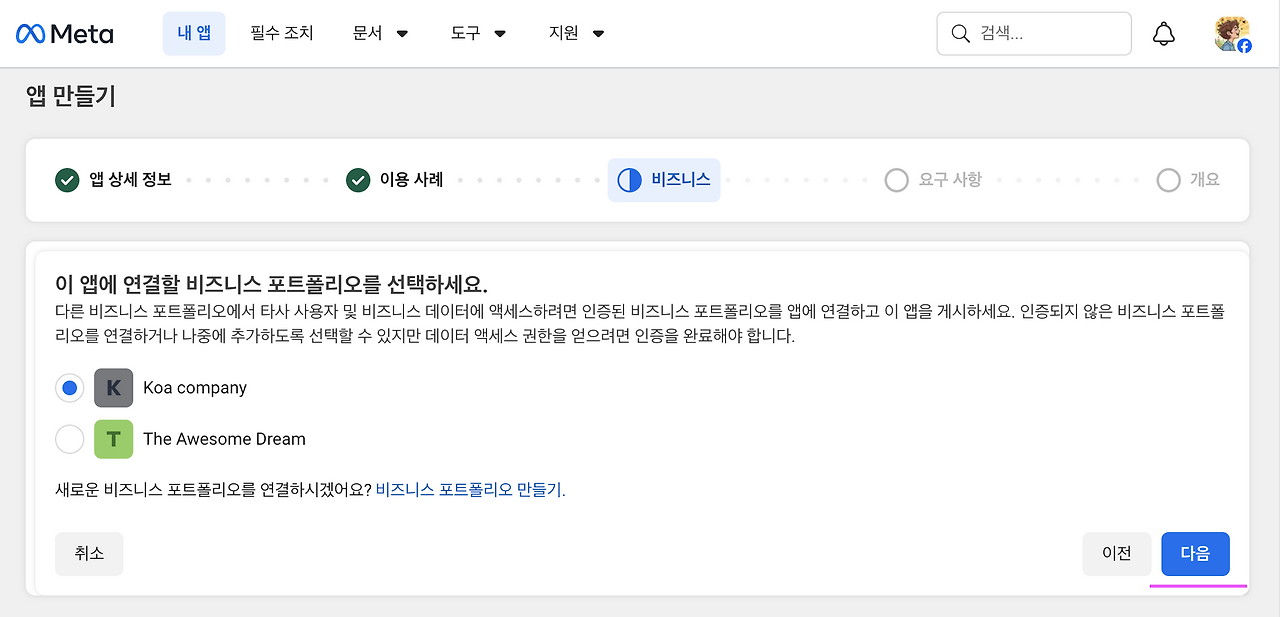
Task: Click the 앱 상세 정보 green checkmark
Action: 67,180
